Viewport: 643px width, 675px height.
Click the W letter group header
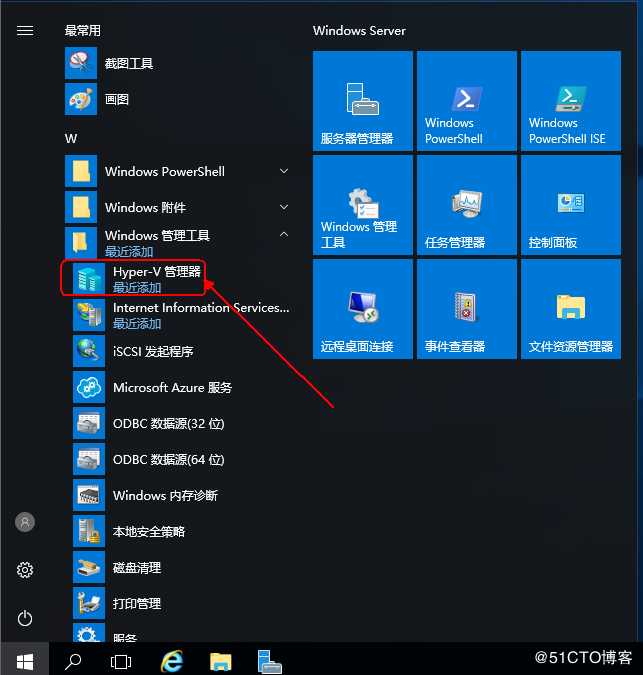tap(71, 139)
